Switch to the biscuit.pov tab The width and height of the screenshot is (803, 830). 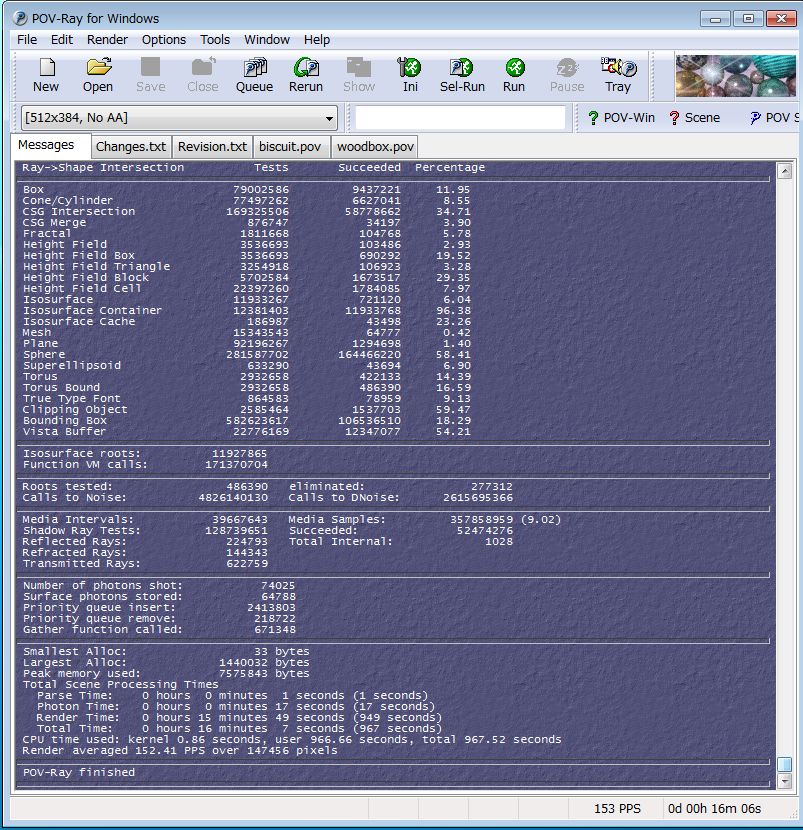pos(290,147)
